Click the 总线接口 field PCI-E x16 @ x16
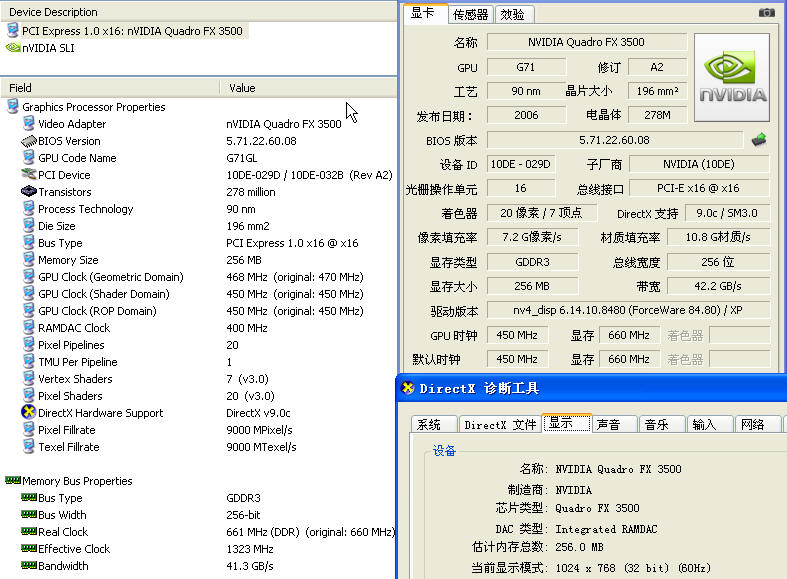The image size is (787, 579). pos(699,188)
